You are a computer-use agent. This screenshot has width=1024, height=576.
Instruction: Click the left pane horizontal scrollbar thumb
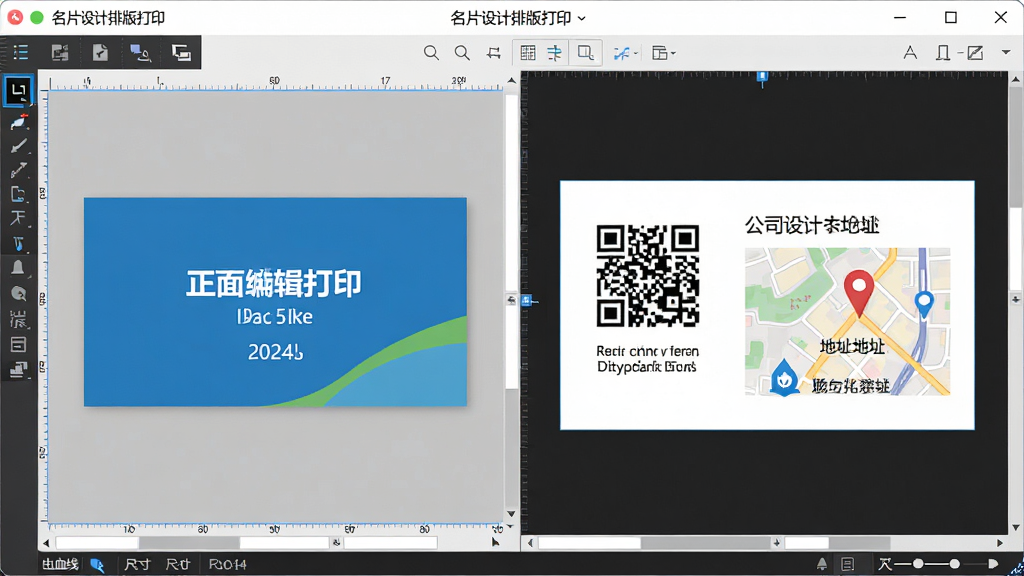pos(189,543)
